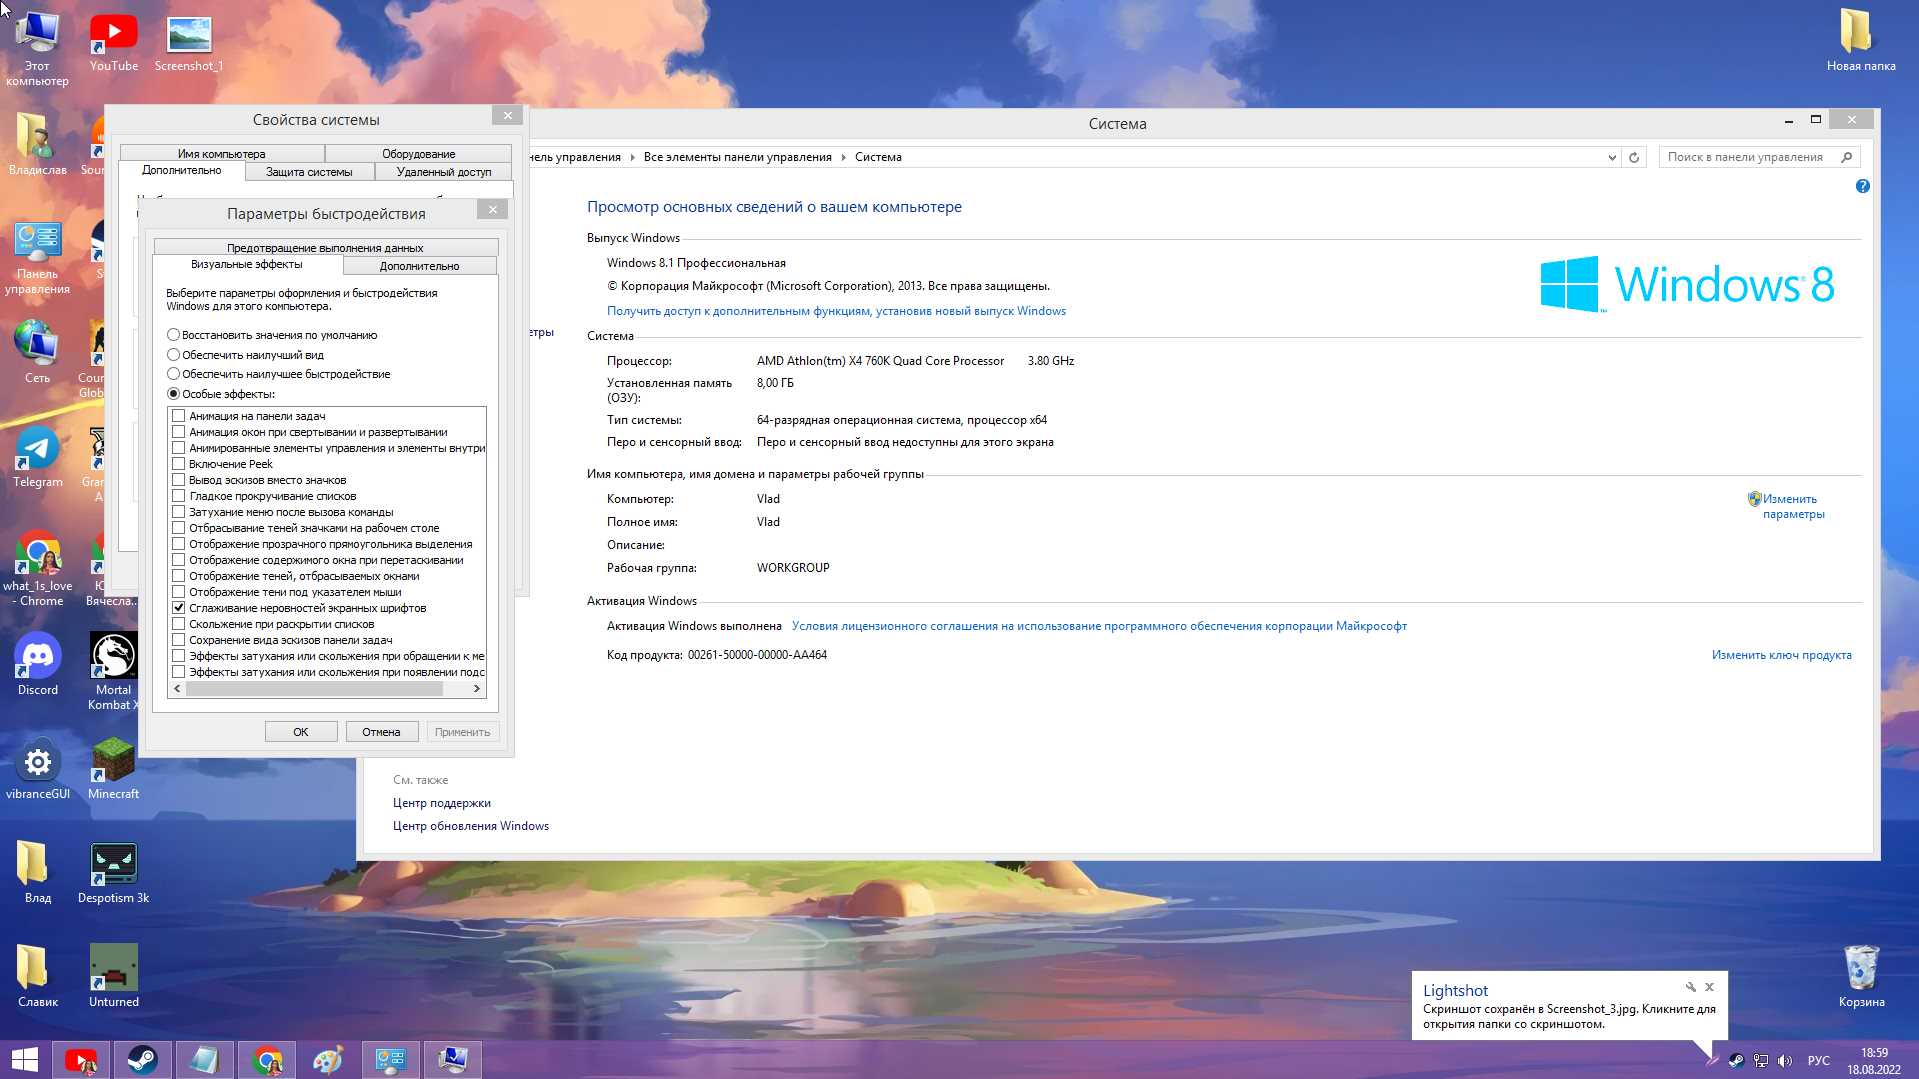Screen dimensions: 1919x1079
Task: Open 'Центр поддержки' link
Action: (x=441, y=803)
